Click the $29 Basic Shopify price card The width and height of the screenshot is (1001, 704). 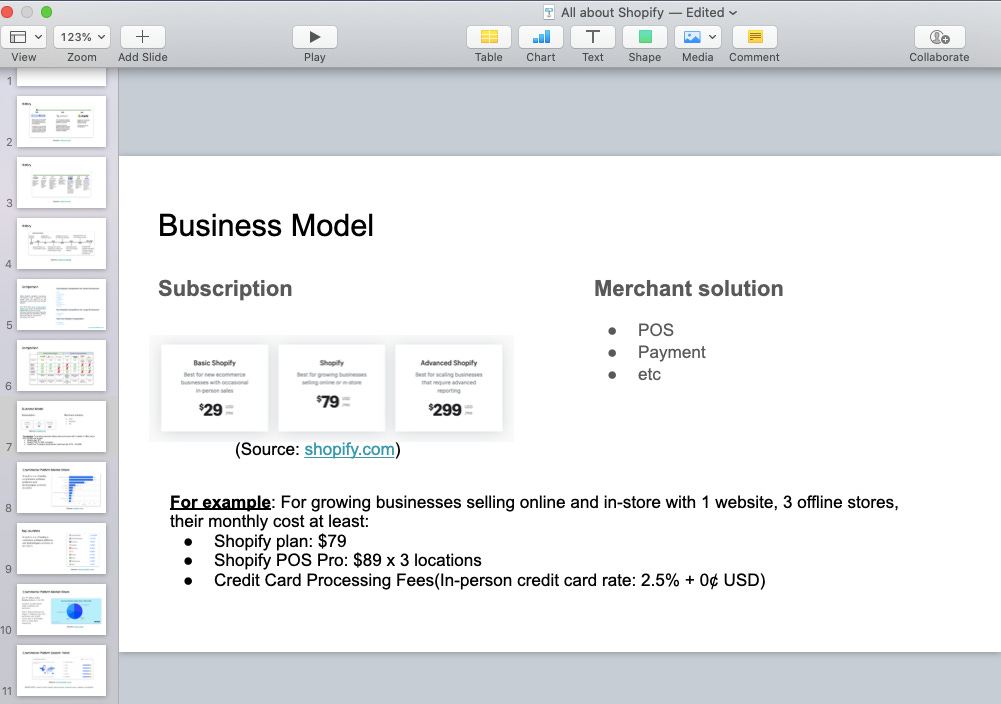tap(214, 388)
